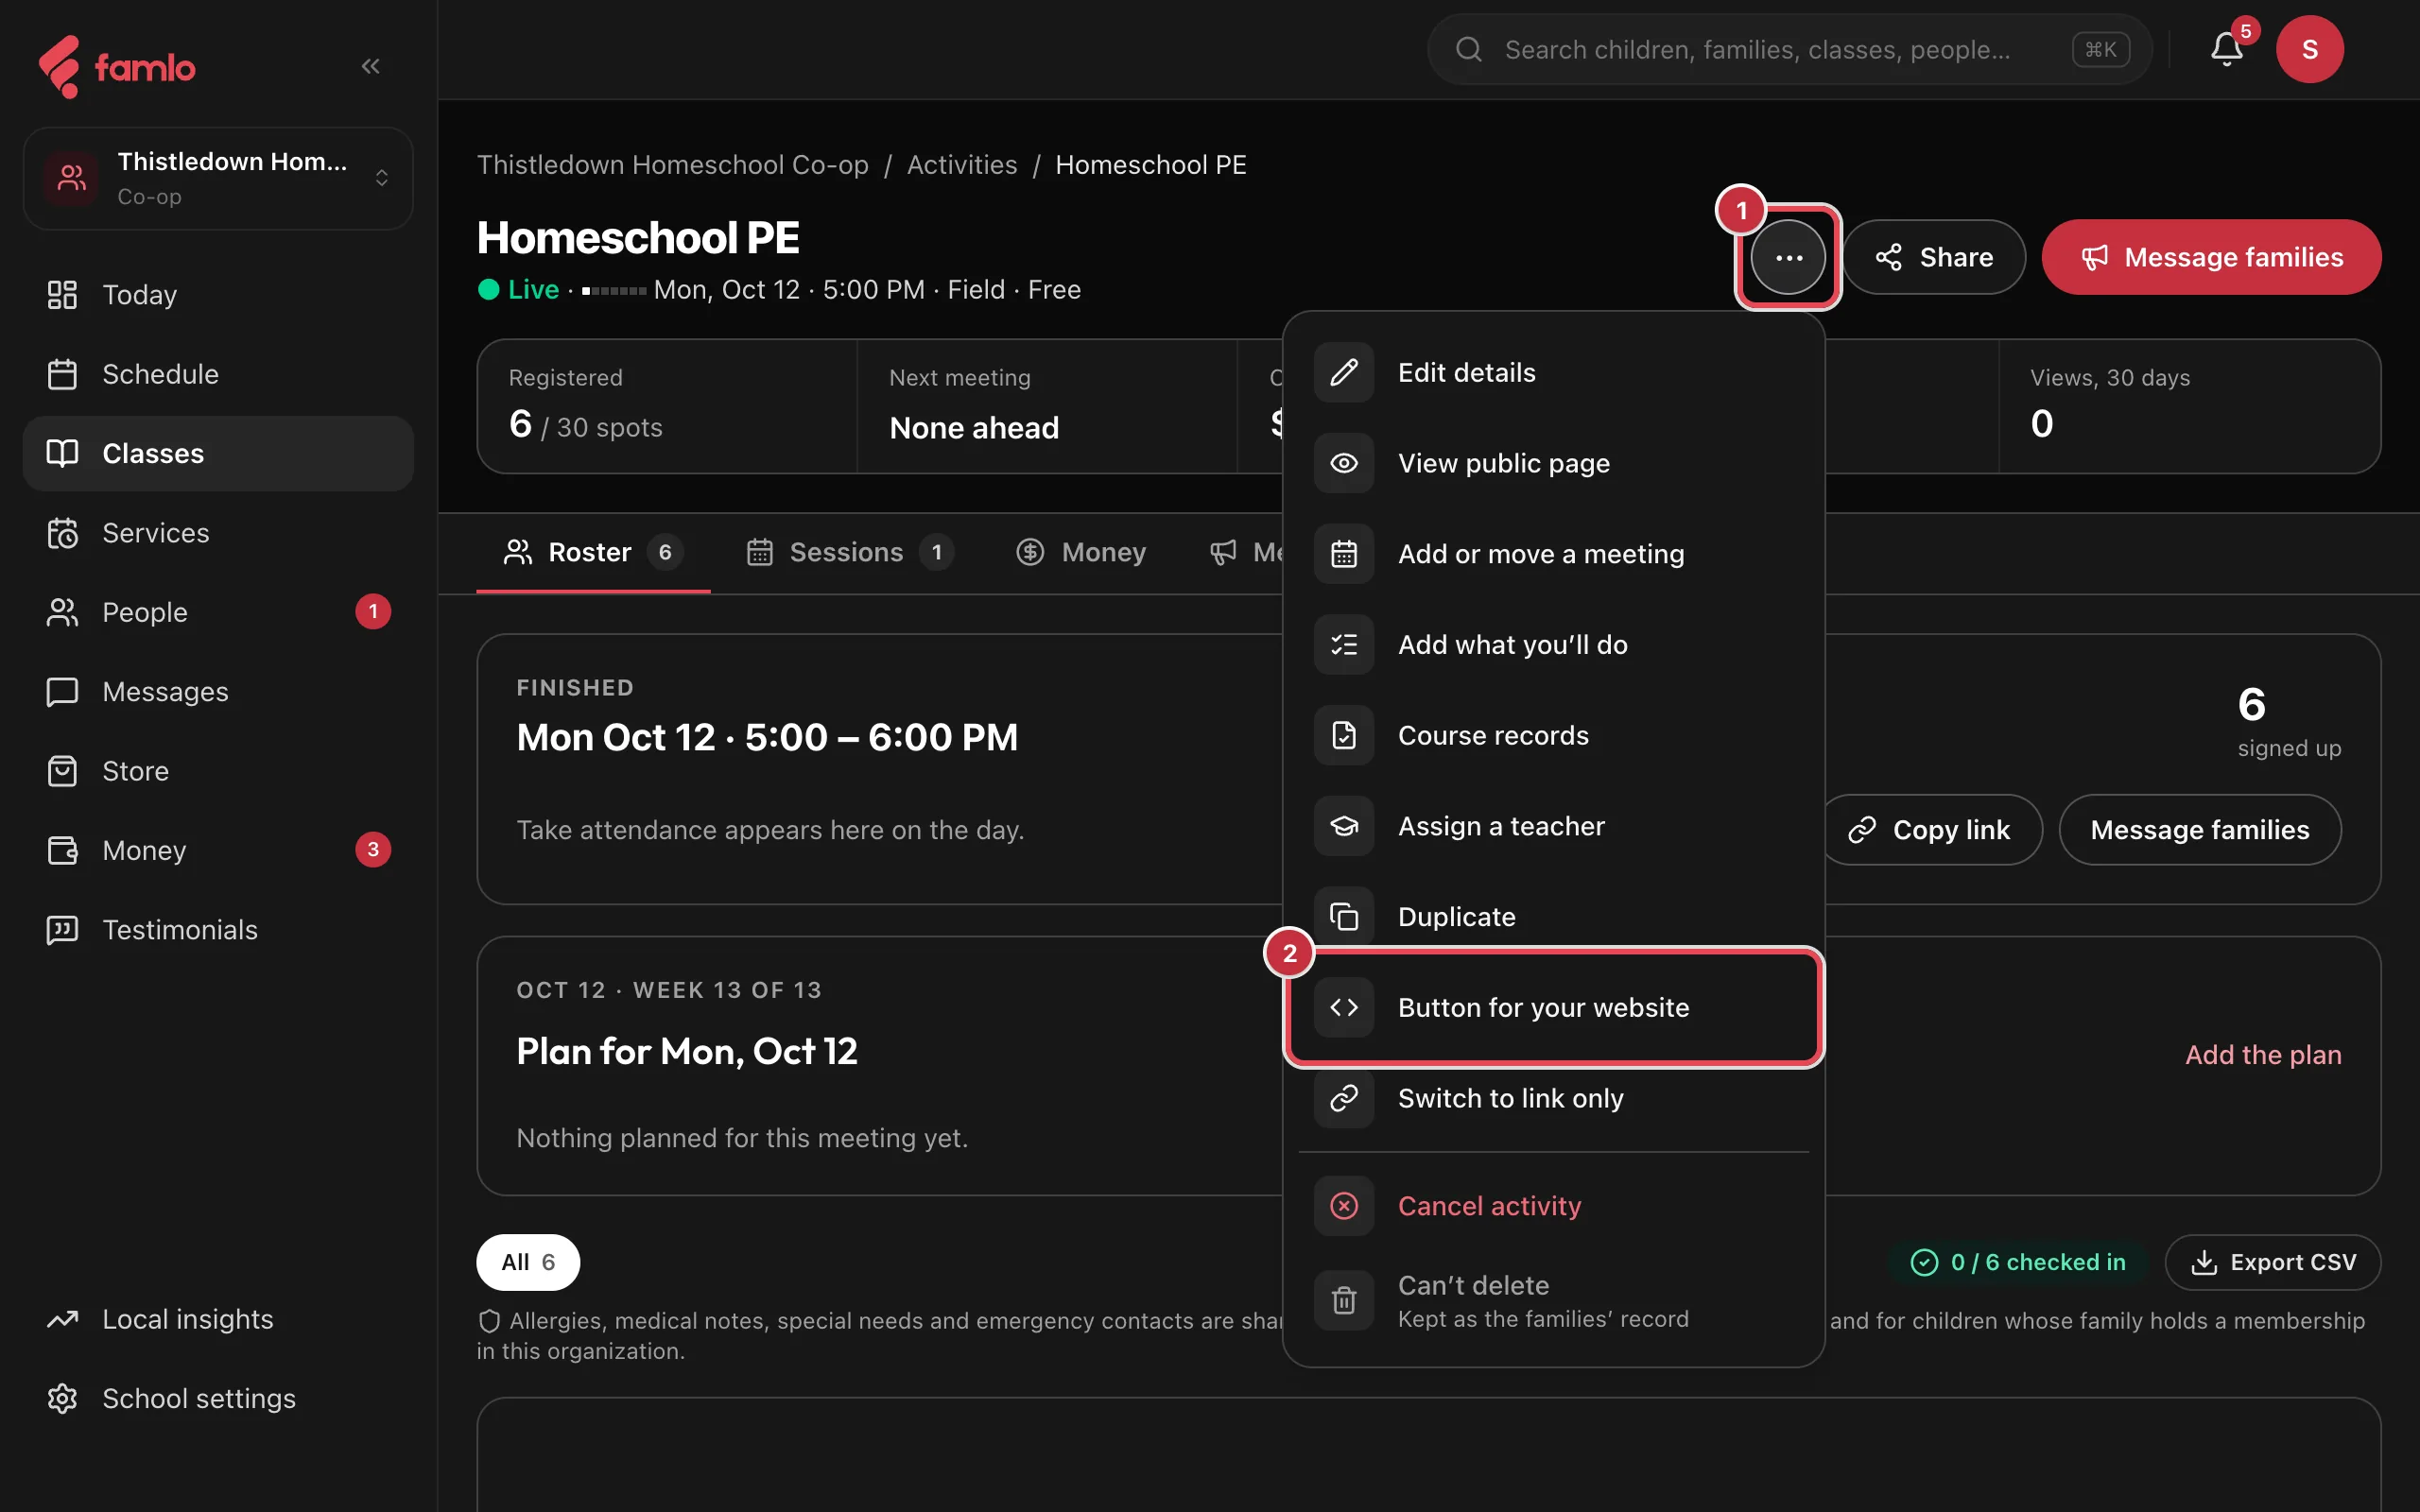
Task: Open Messages in the sidebar
Action: (218, 691)
